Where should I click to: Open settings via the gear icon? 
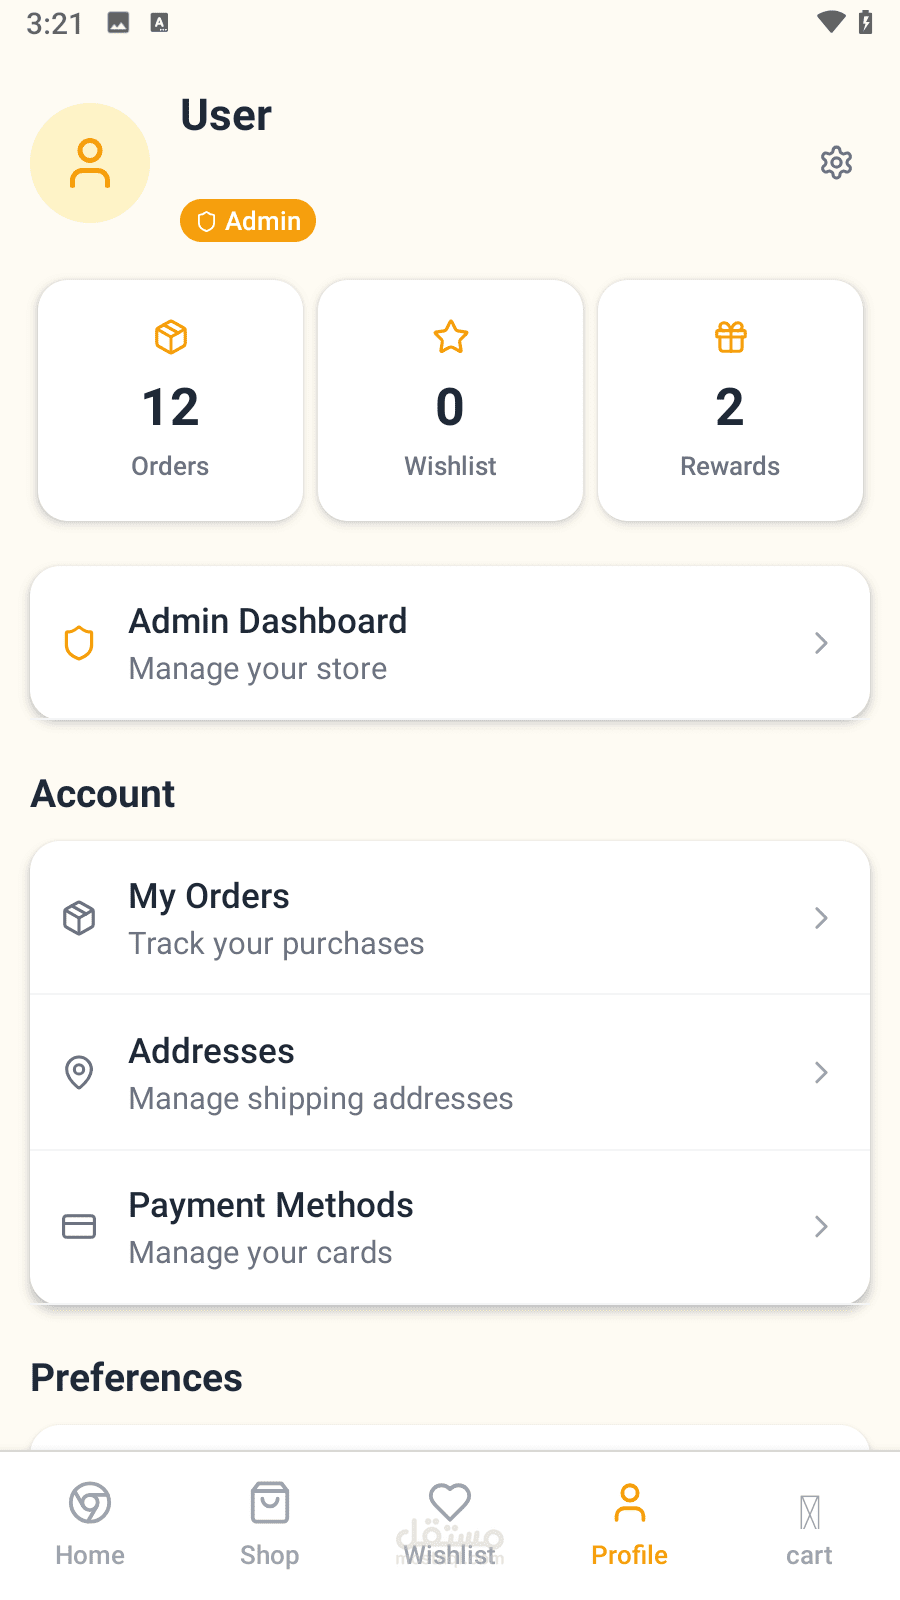836,162
